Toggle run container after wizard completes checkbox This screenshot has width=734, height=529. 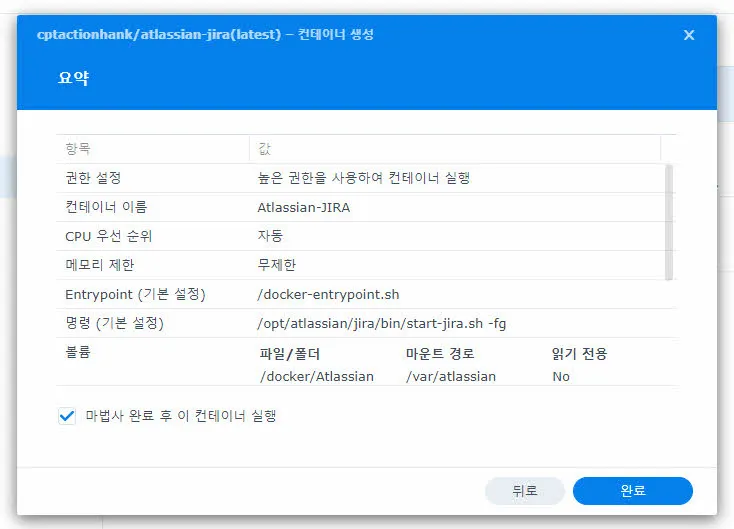(x=67, y=416)
